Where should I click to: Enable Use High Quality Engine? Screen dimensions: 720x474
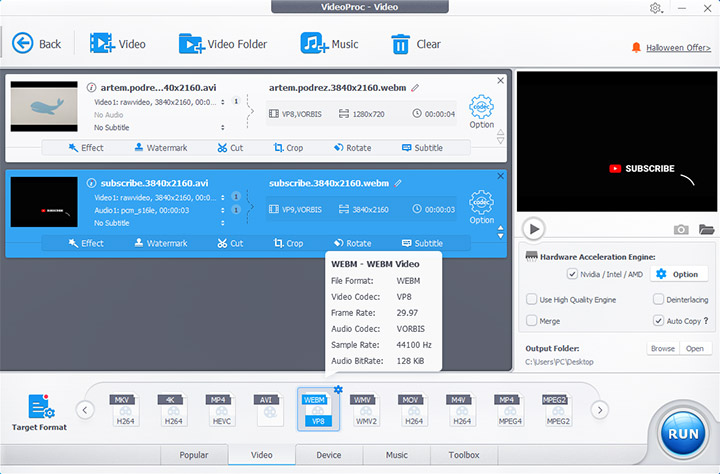pos(532,299)
